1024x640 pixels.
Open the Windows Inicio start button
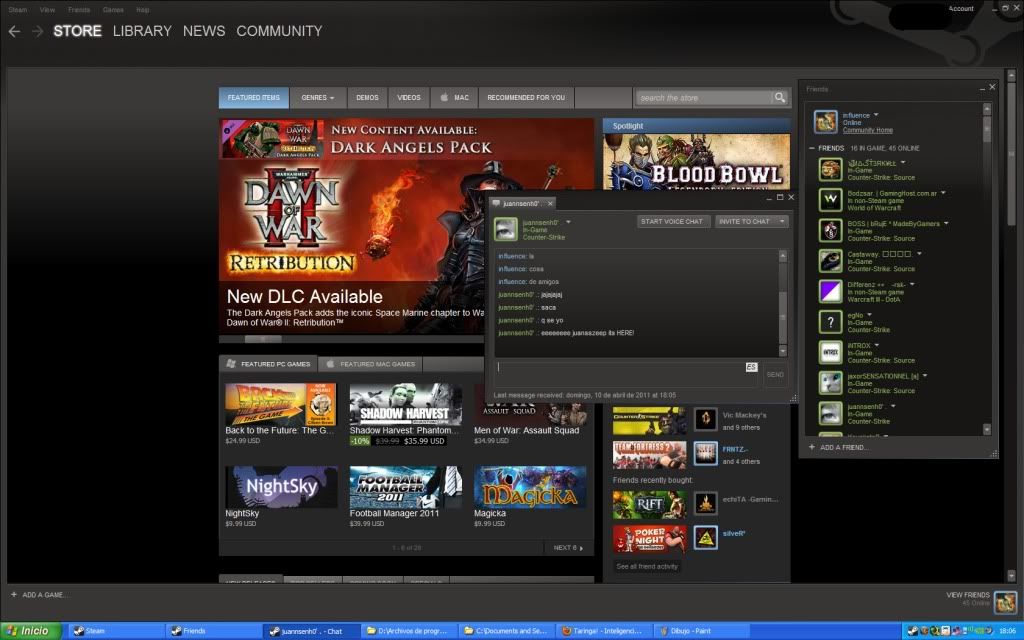[x=31, y=631]
